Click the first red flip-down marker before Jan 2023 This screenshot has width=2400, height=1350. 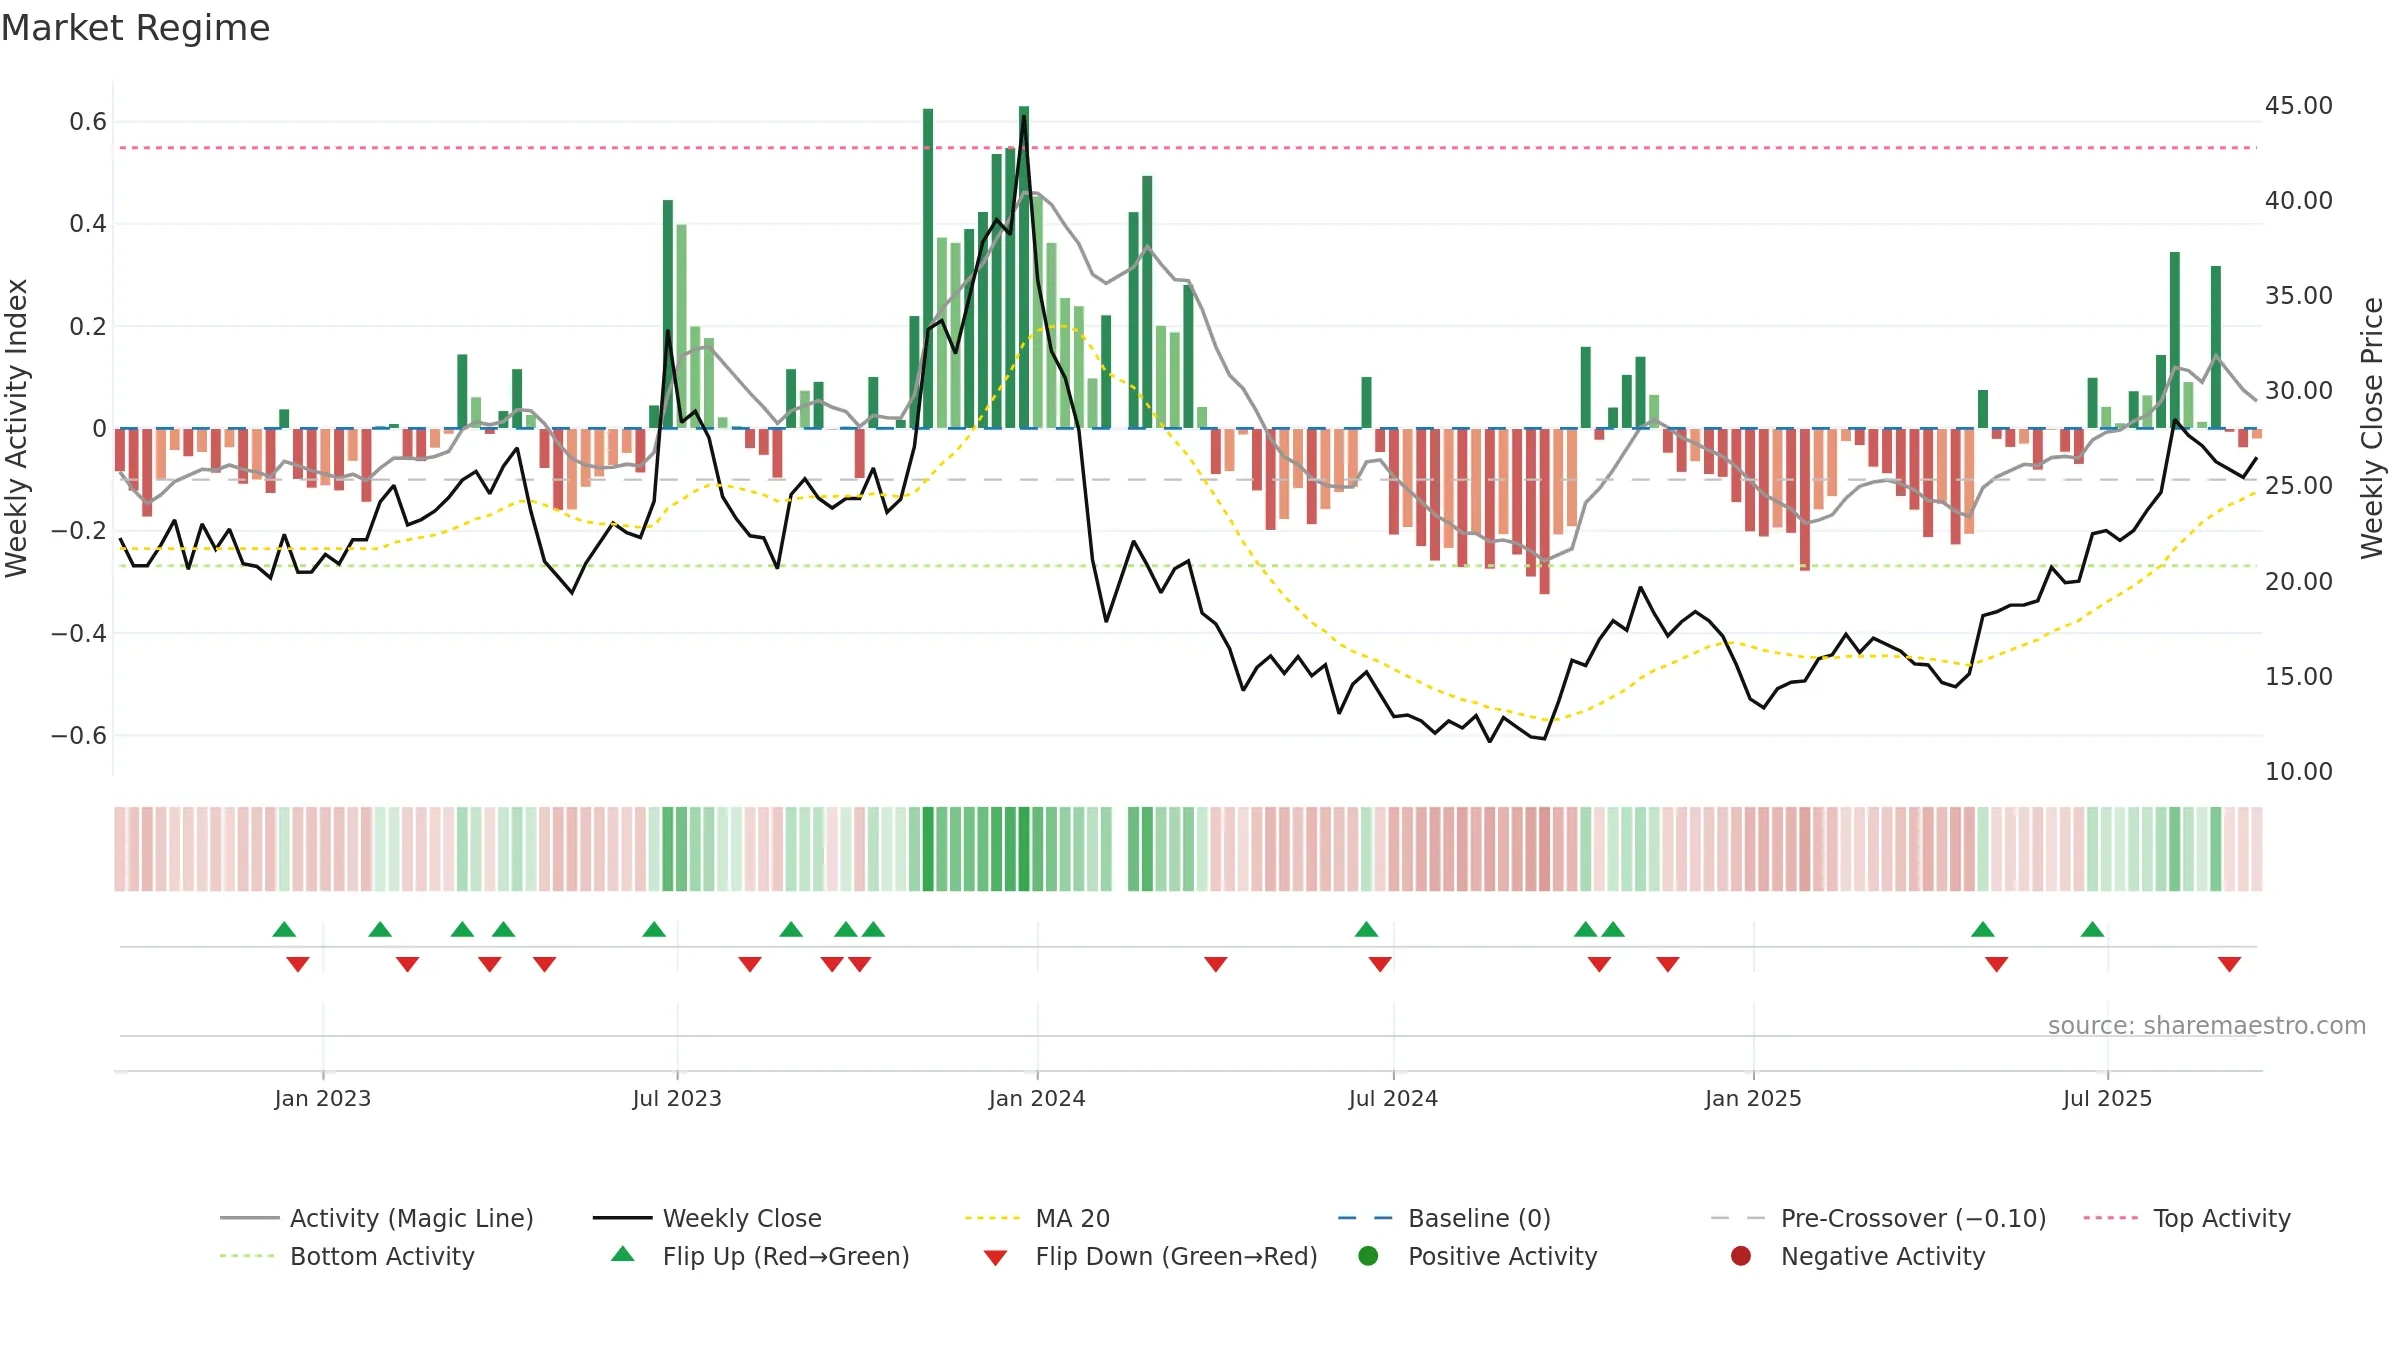(298, 964)
